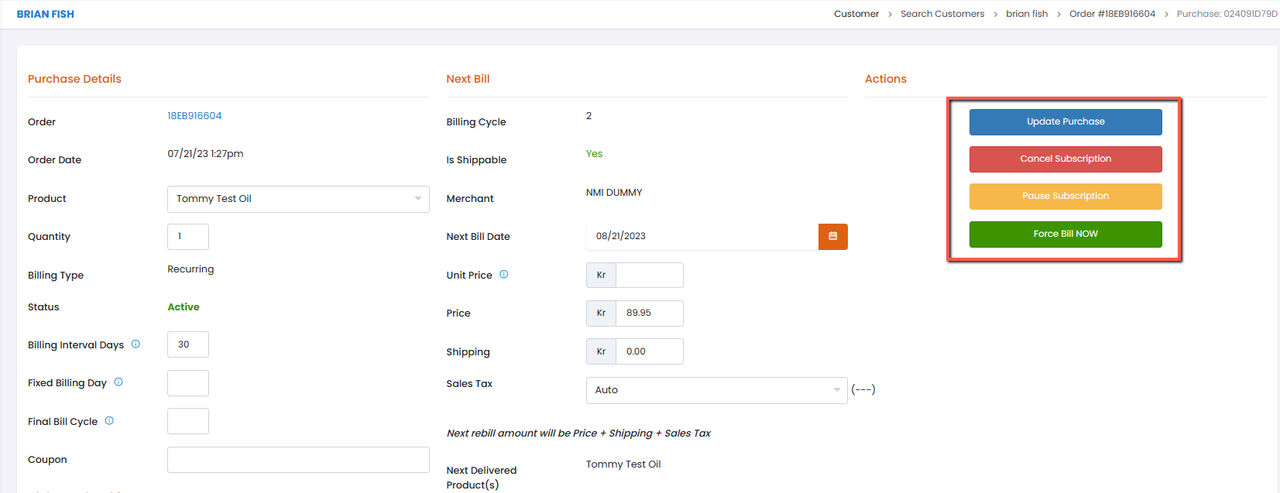Click the Price input showing 89.95
Viewport: 1280px width, 493px height.
click(649, 313)
